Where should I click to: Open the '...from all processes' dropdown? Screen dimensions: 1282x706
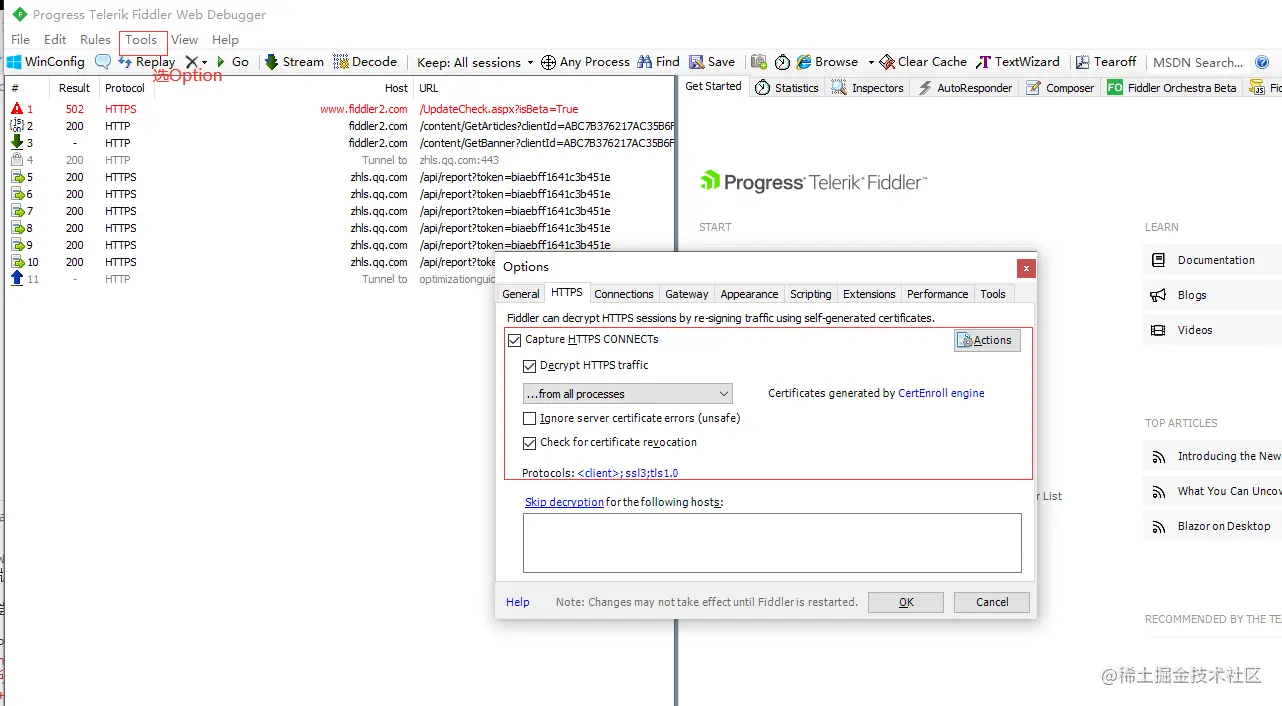coord(628,394)
